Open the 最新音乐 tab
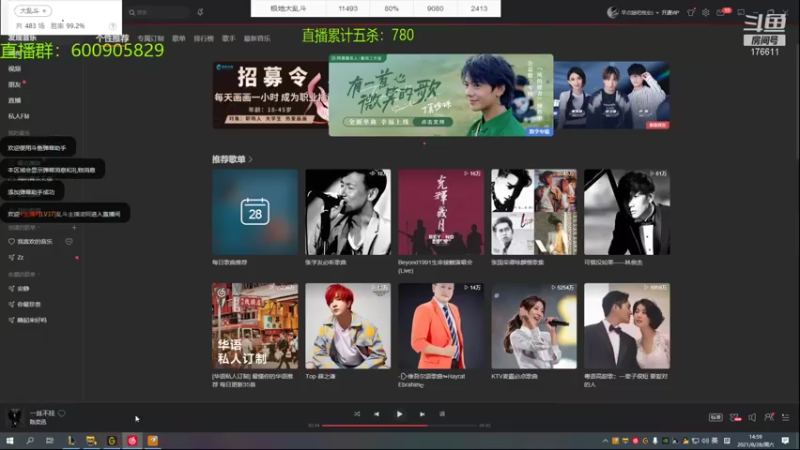The height and width of the screenshot is (450, 800). 257,38
